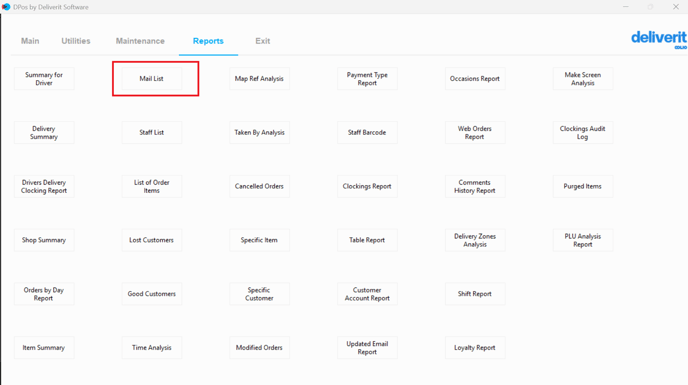Open the Clockings Report
The height and width of the screenshot is (385, 688).
point(367,186)
